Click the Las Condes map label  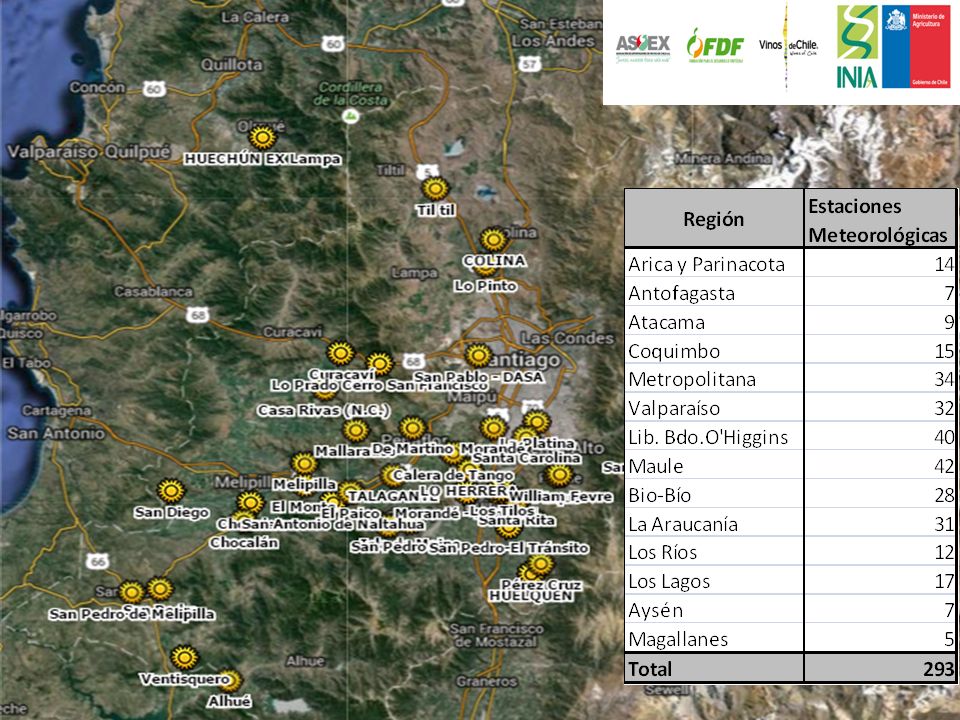pos(567,338)
